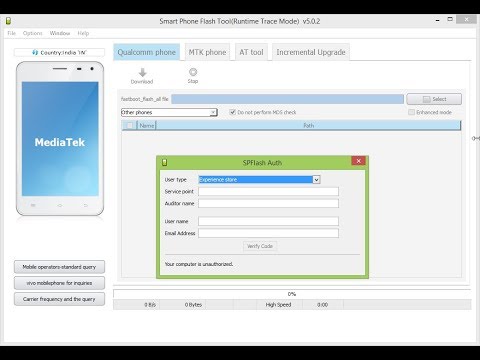The height and width of the screenshot is (360, 480).
Task: Focus the Auditor name field
Action: coord(268,203)
